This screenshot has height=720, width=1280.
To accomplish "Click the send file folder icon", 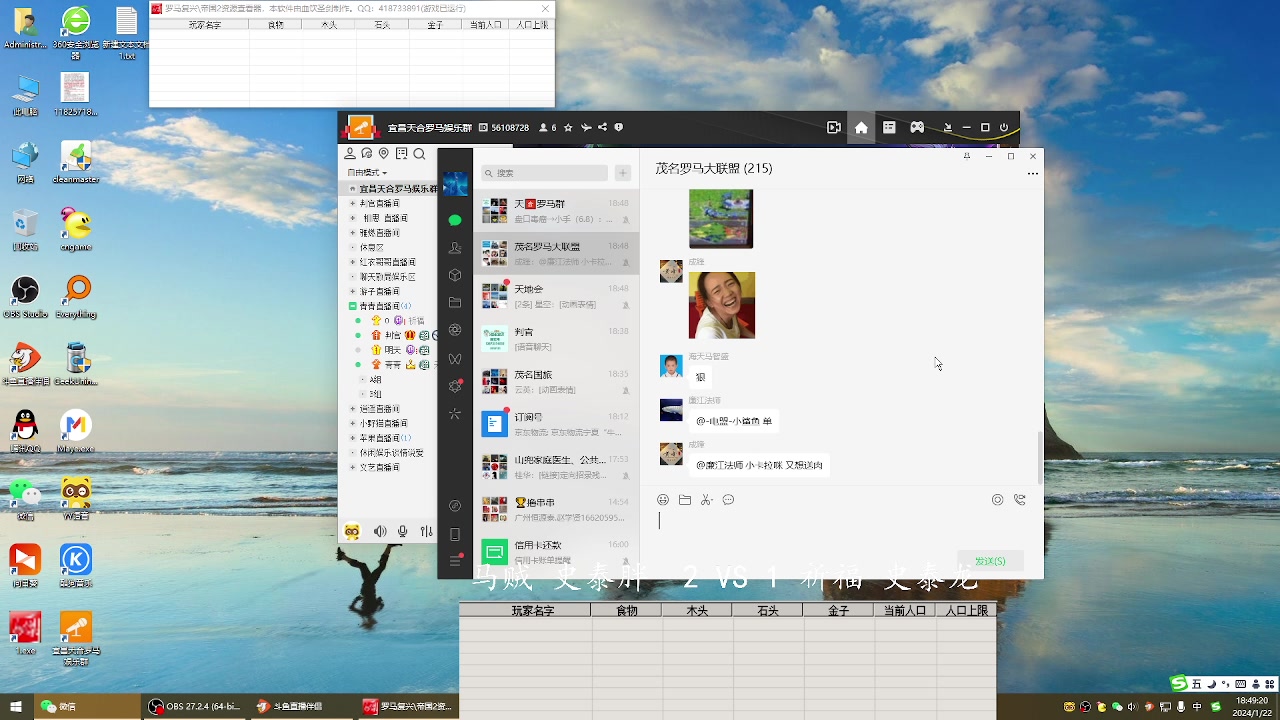I will pyautogui.click(x=685, y=500).
